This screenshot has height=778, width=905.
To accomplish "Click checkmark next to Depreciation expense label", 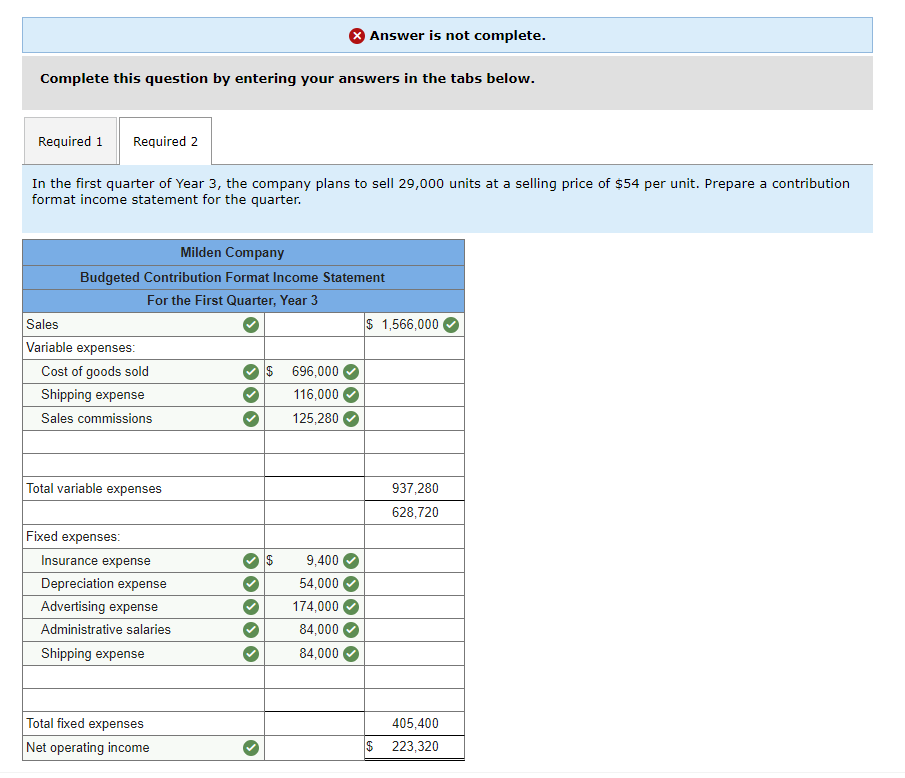I will [x=250, y=584].
